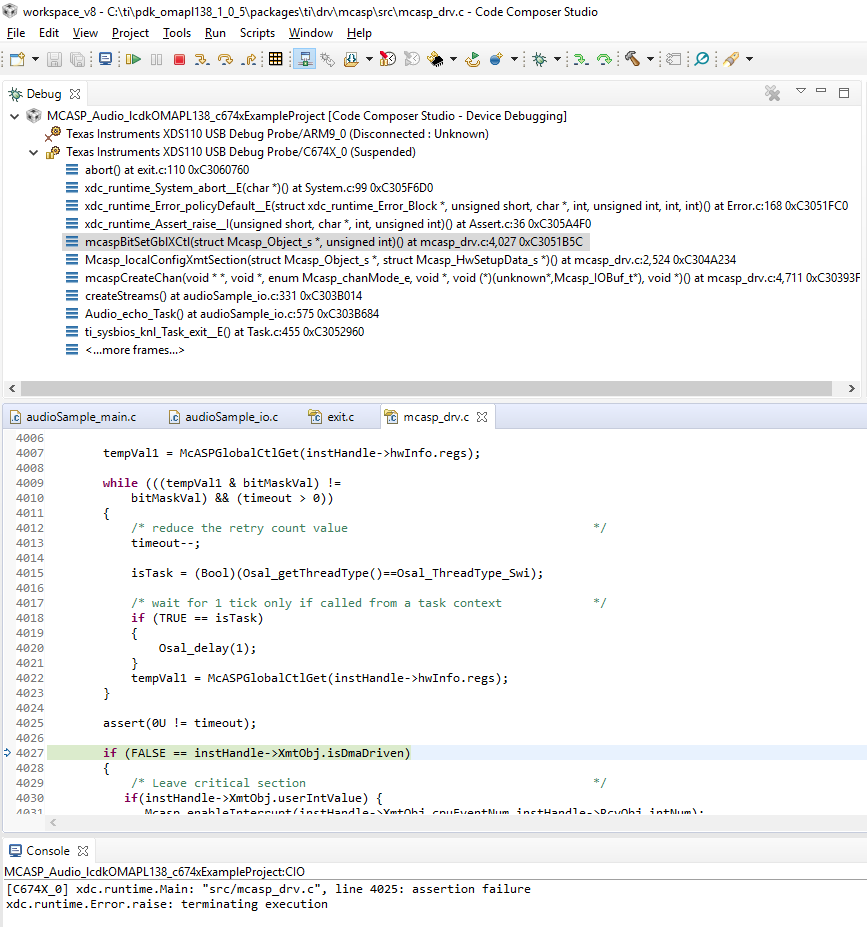Image resolution: width=867 pixels, height=927 pixels.
Task: Click the green assembly Step Into icon
Action: click(581, 59)
